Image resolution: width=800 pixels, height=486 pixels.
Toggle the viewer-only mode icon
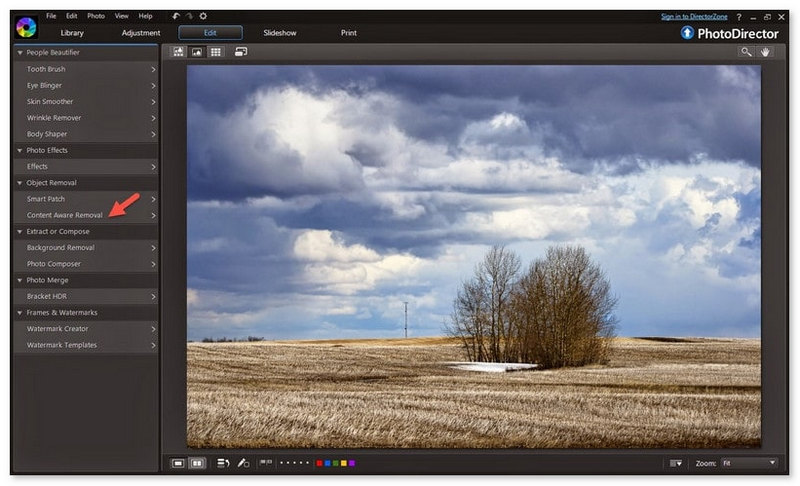click(x=197, y=52)
